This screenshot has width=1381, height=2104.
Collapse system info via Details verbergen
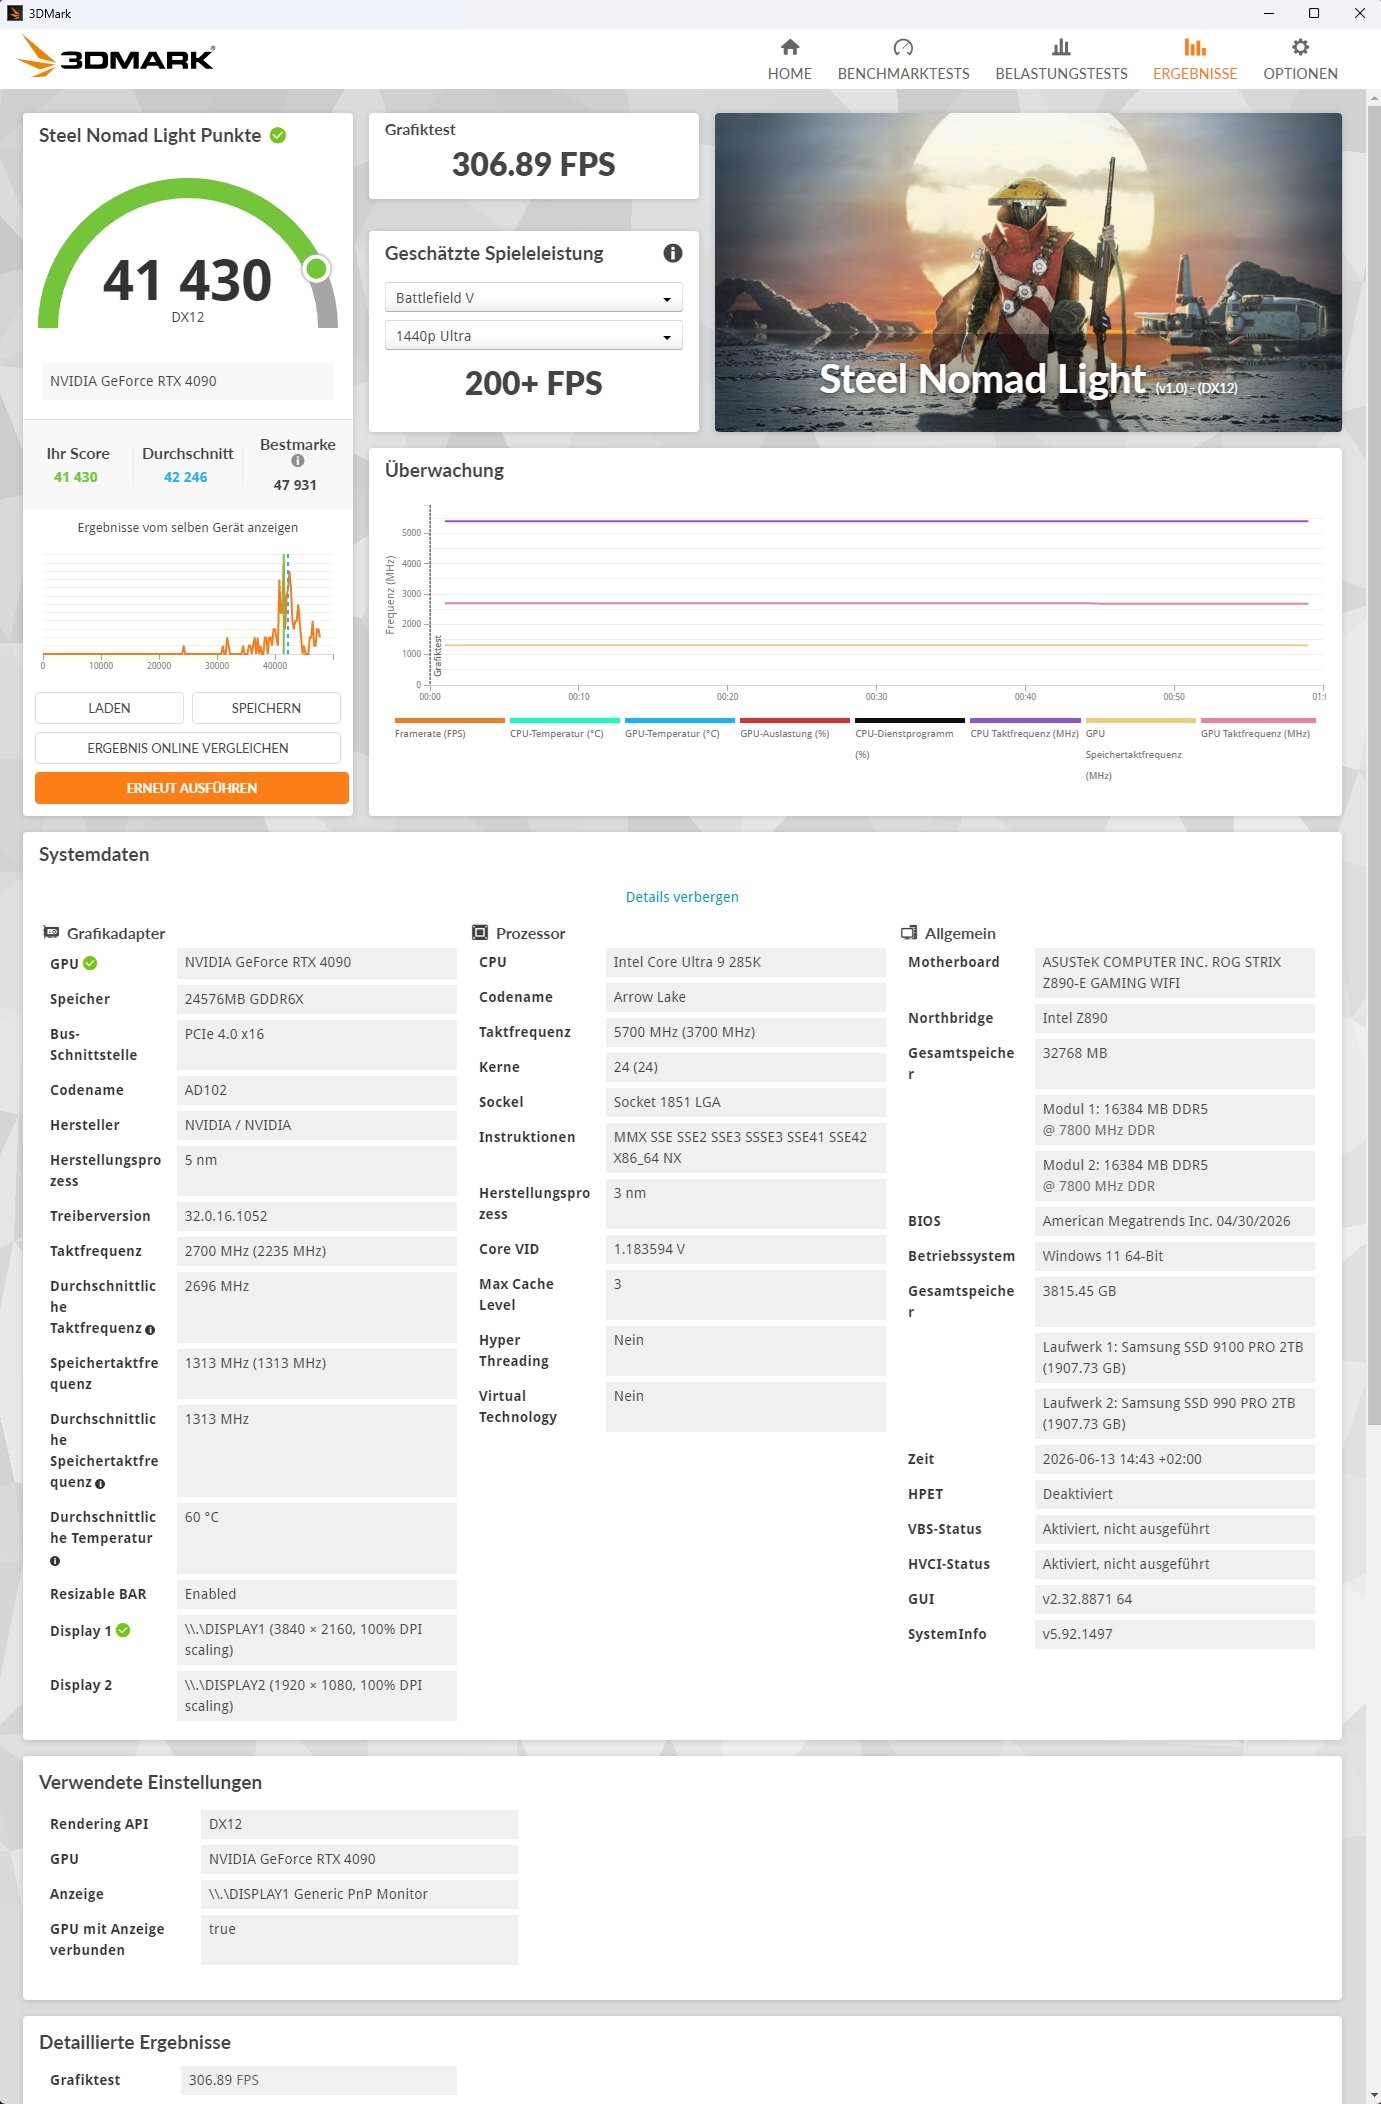click(682, 897)
